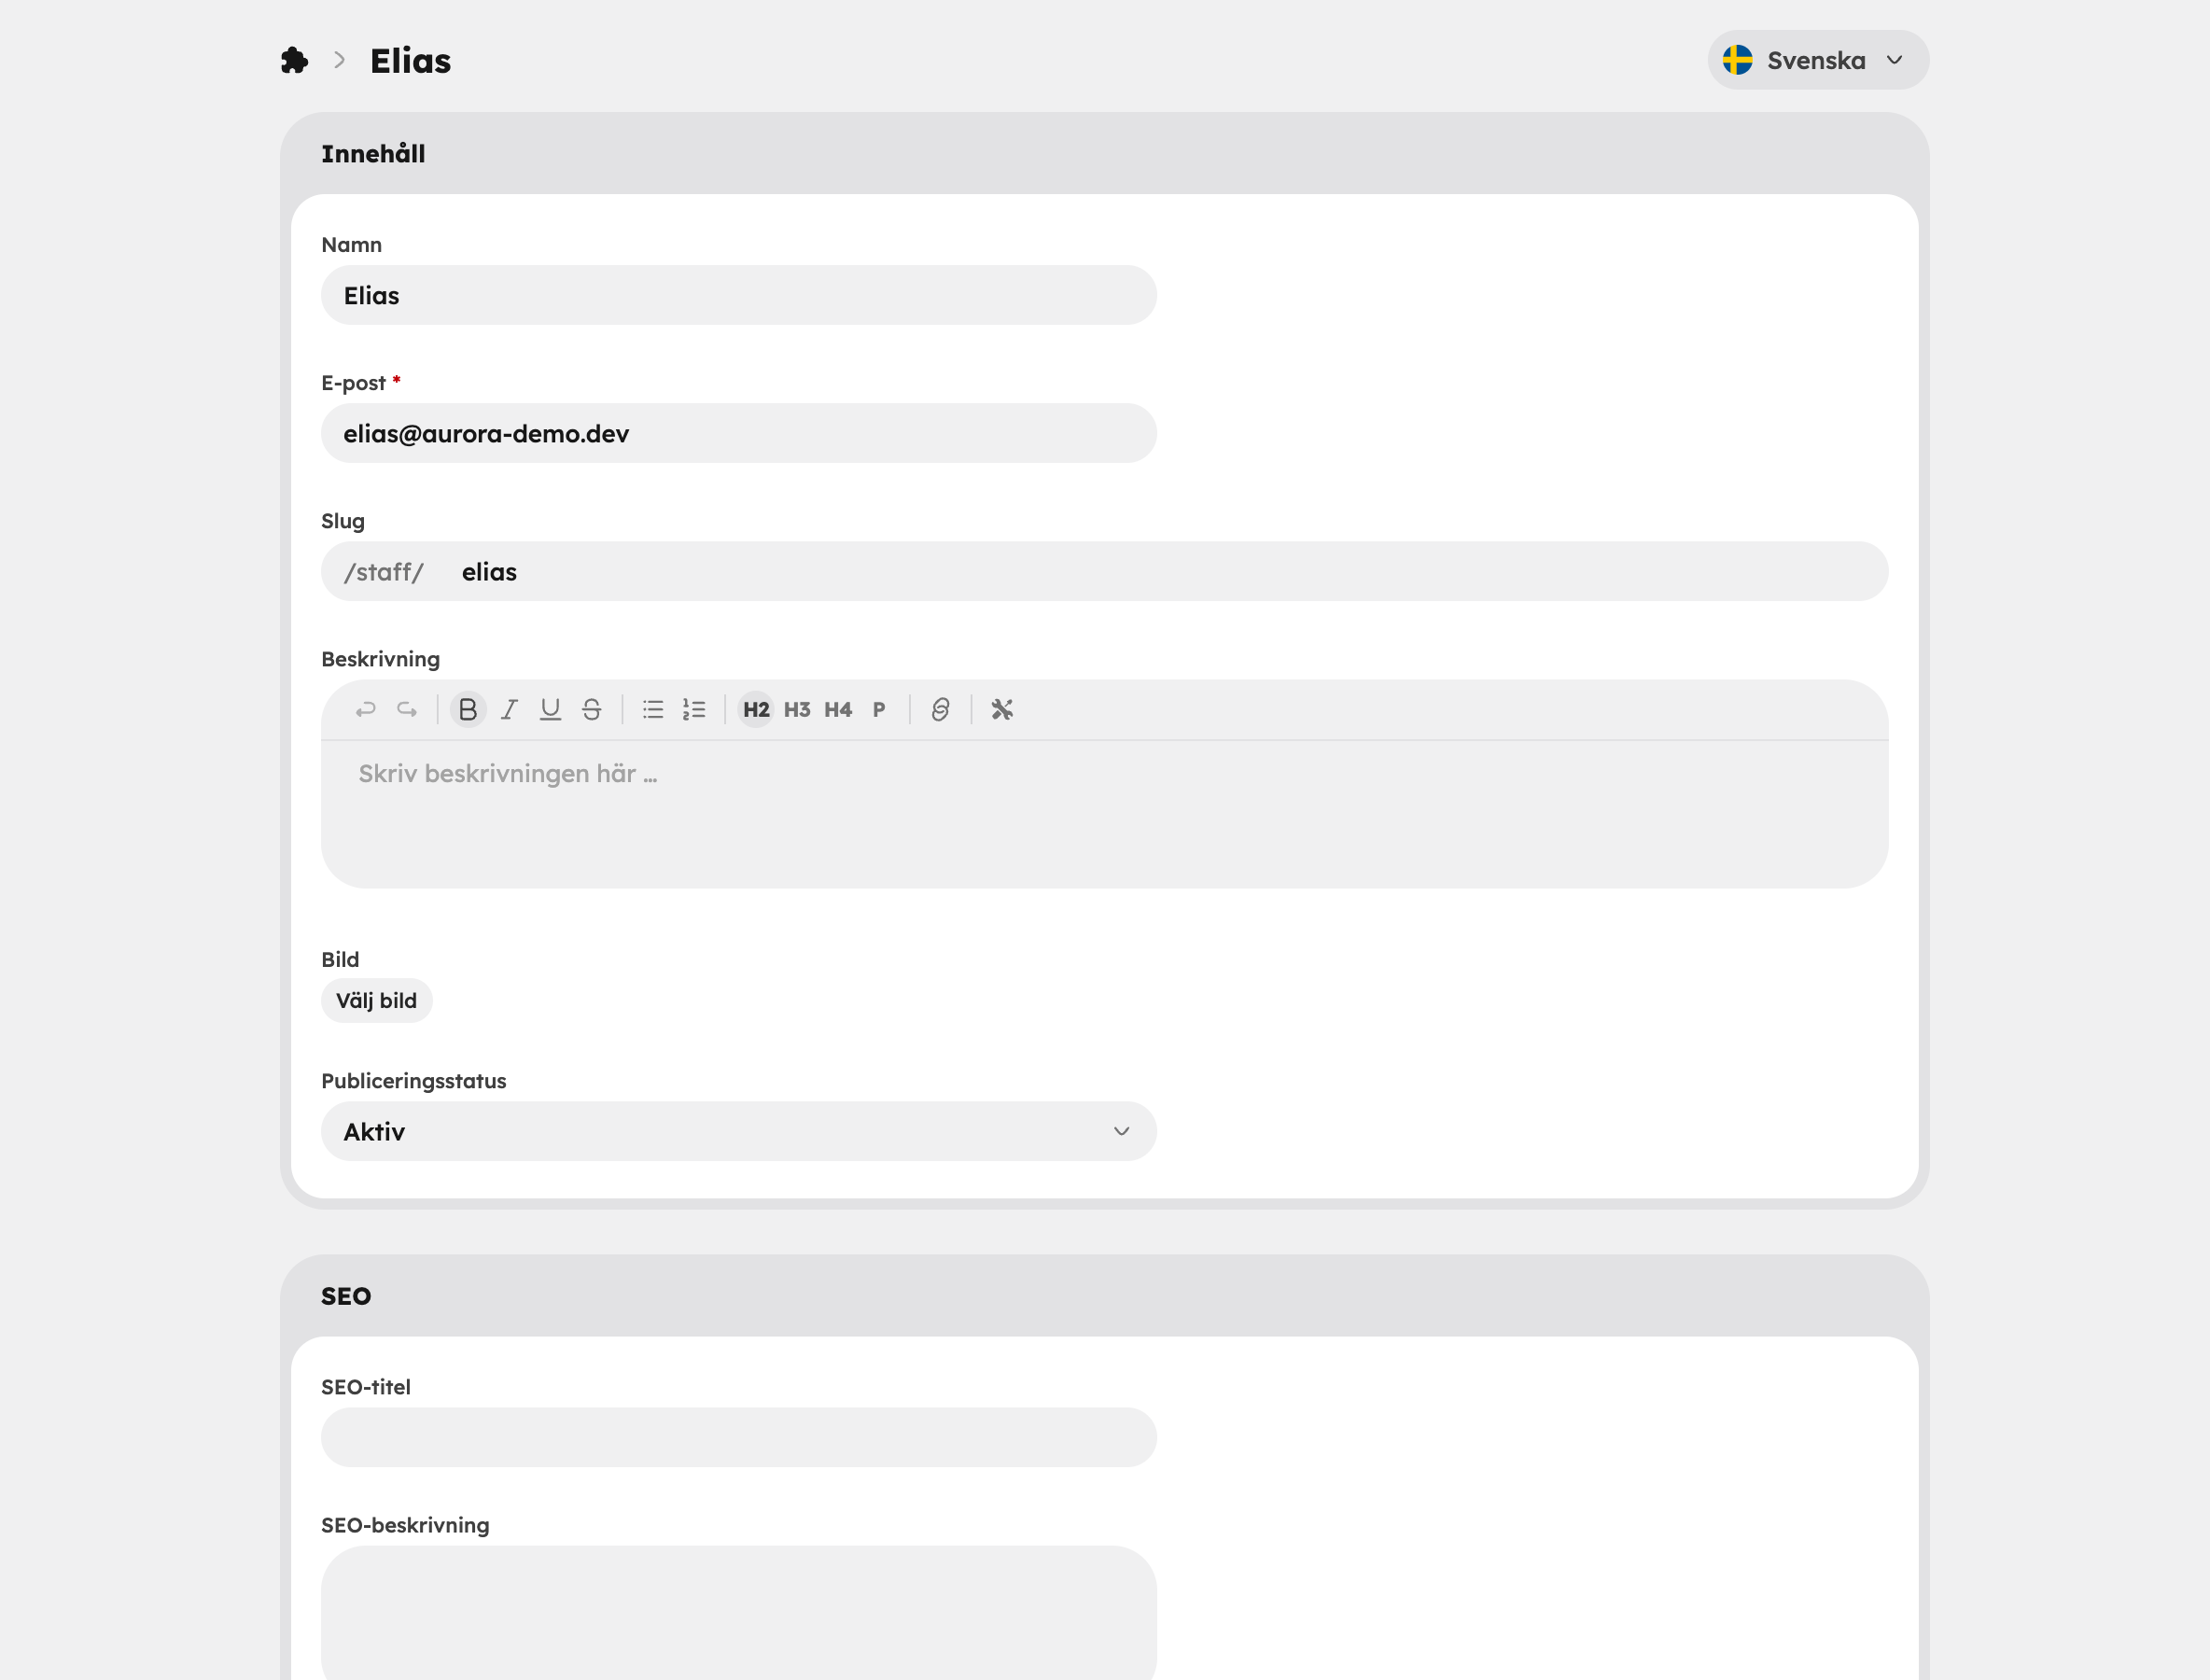Insert a link via chain icon

coord(940,709)
